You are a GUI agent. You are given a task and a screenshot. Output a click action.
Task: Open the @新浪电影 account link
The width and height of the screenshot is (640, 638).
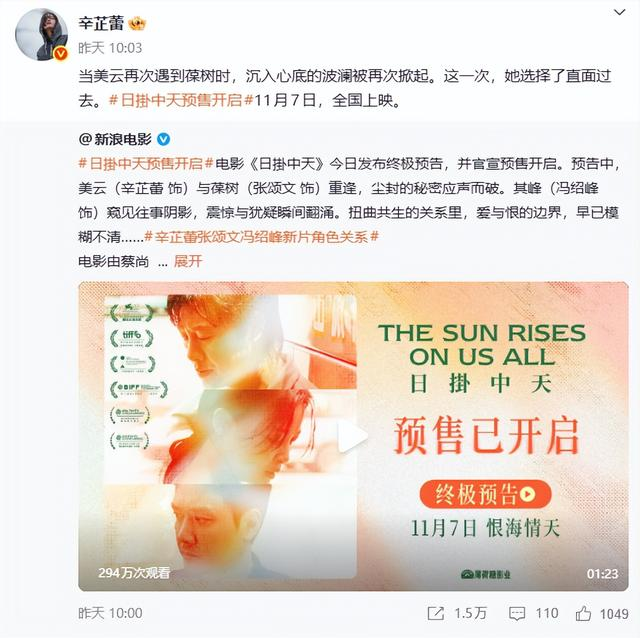pyautogui.click(x=115, y=140)
